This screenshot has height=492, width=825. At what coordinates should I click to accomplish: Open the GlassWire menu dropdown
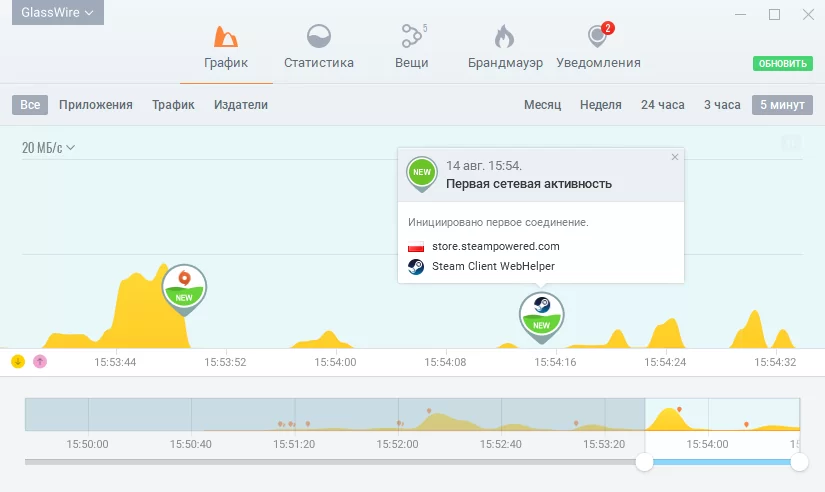coord(58,12)
